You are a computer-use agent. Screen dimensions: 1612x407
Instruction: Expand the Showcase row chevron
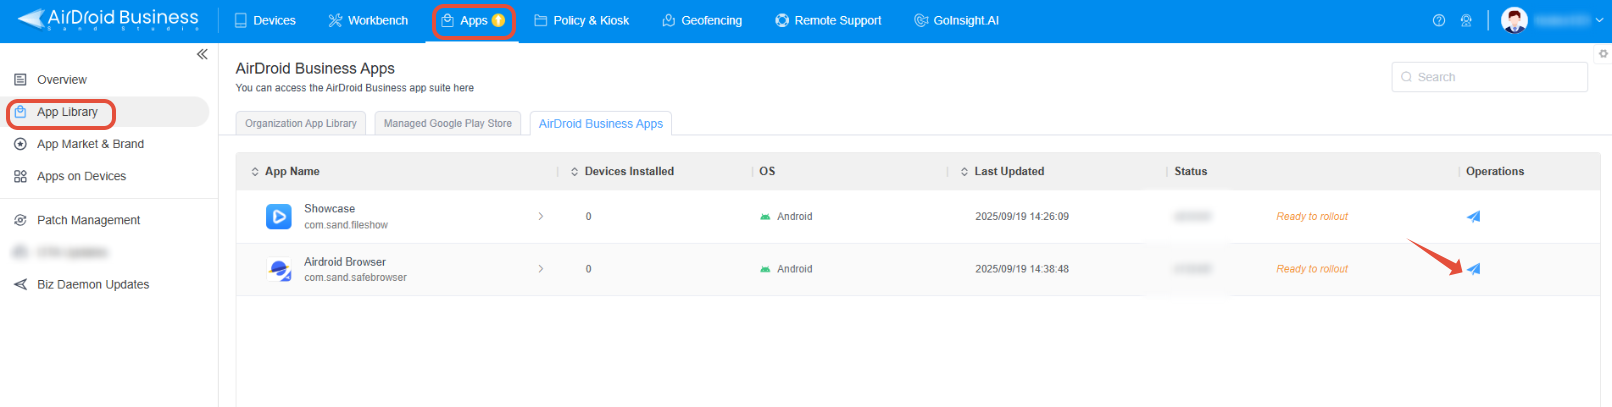point(541,216)
